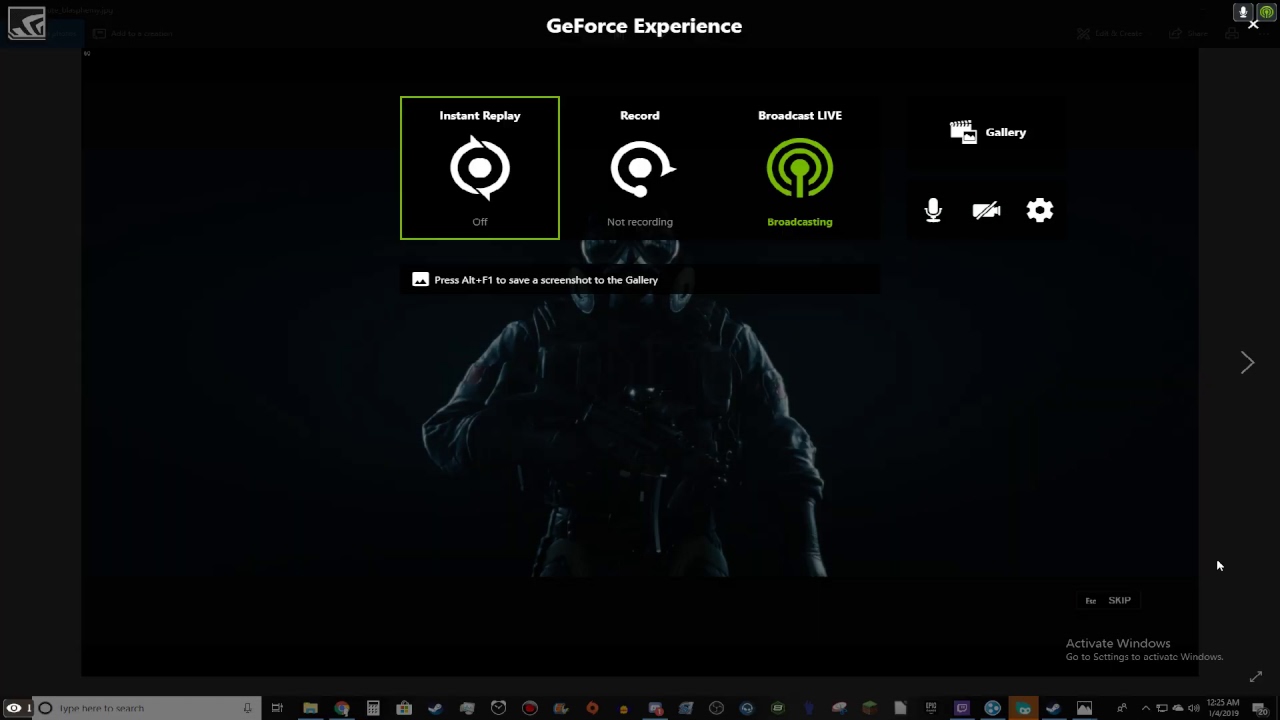Open the taskbar clock showing 12:25 AM
Image resolution: width=1280 pixels, height=720 pixels.
tap(1223, 708)
